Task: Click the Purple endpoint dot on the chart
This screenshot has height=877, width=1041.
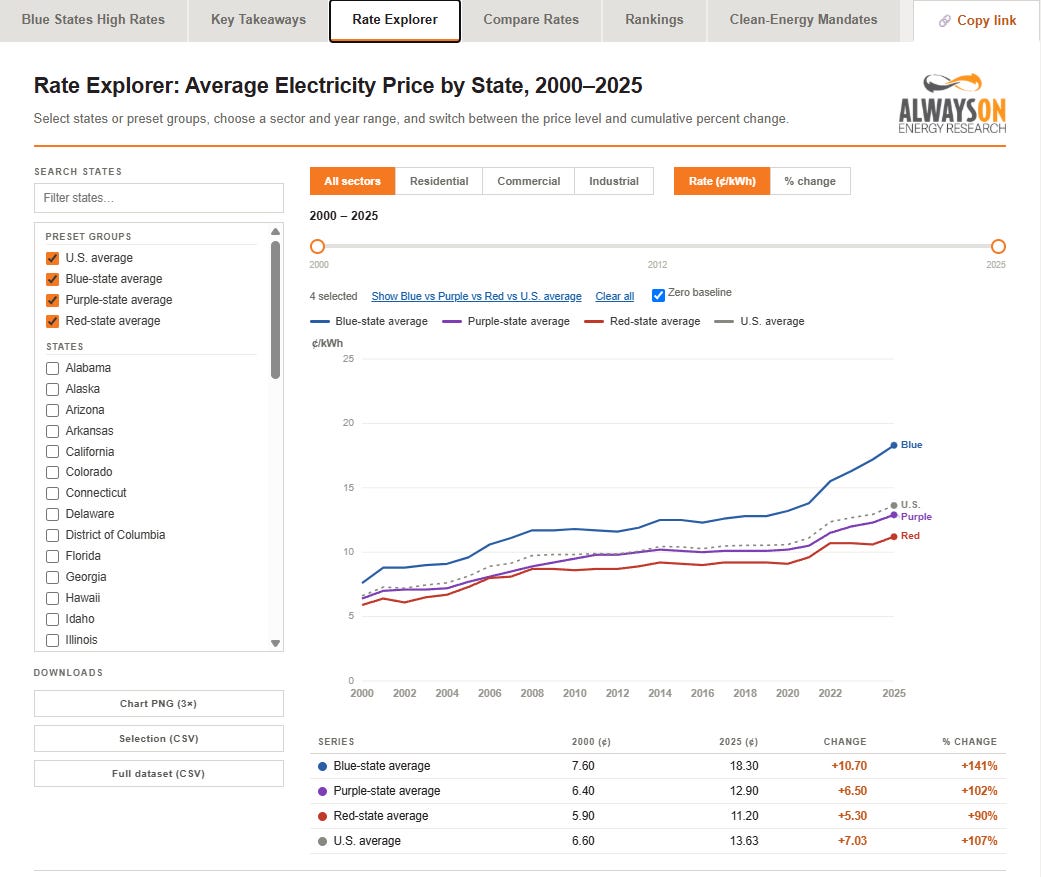Action: click(894, 515)
